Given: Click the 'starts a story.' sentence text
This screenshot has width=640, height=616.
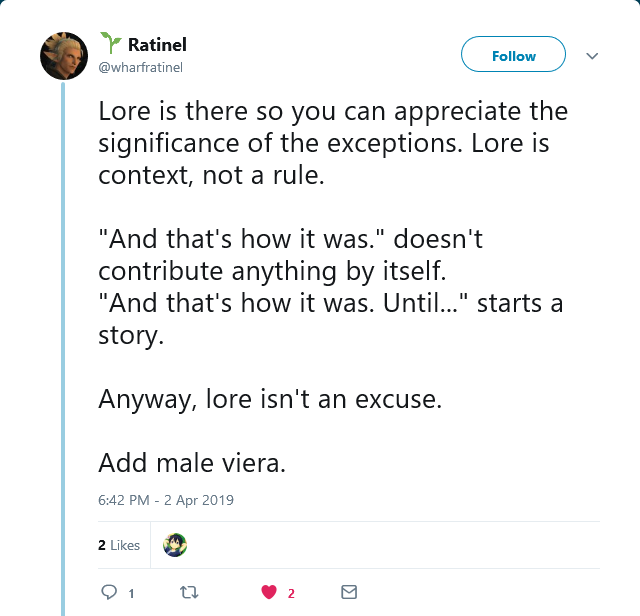Looking at the screenshot, I should [331, 319].
